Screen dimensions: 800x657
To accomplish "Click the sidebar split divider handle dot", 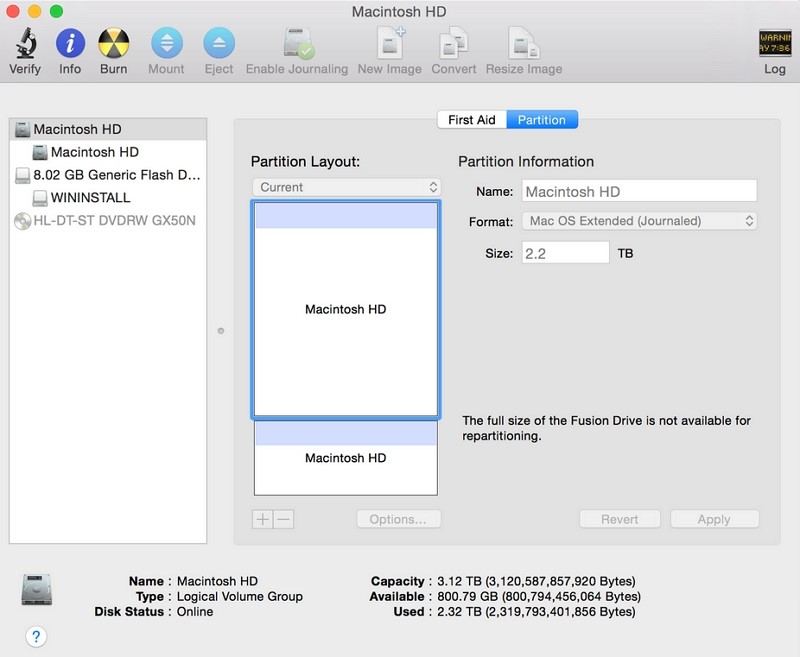I will [x=221, y=331].
